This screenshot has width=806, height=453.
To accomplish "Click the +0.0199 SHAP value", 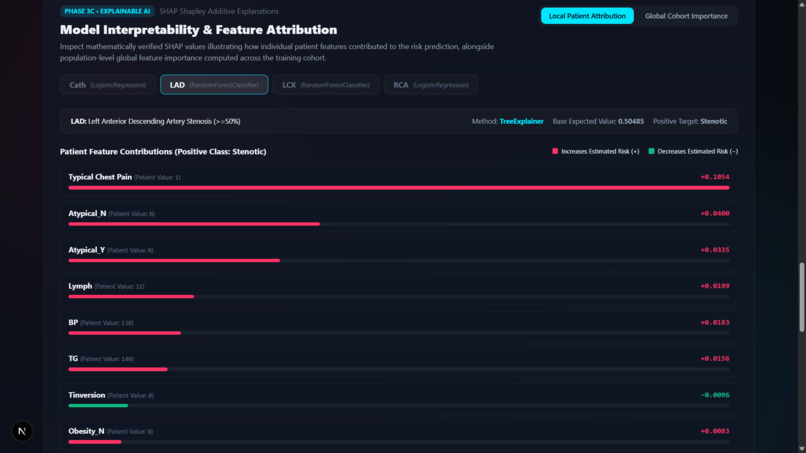I will 715,286.
